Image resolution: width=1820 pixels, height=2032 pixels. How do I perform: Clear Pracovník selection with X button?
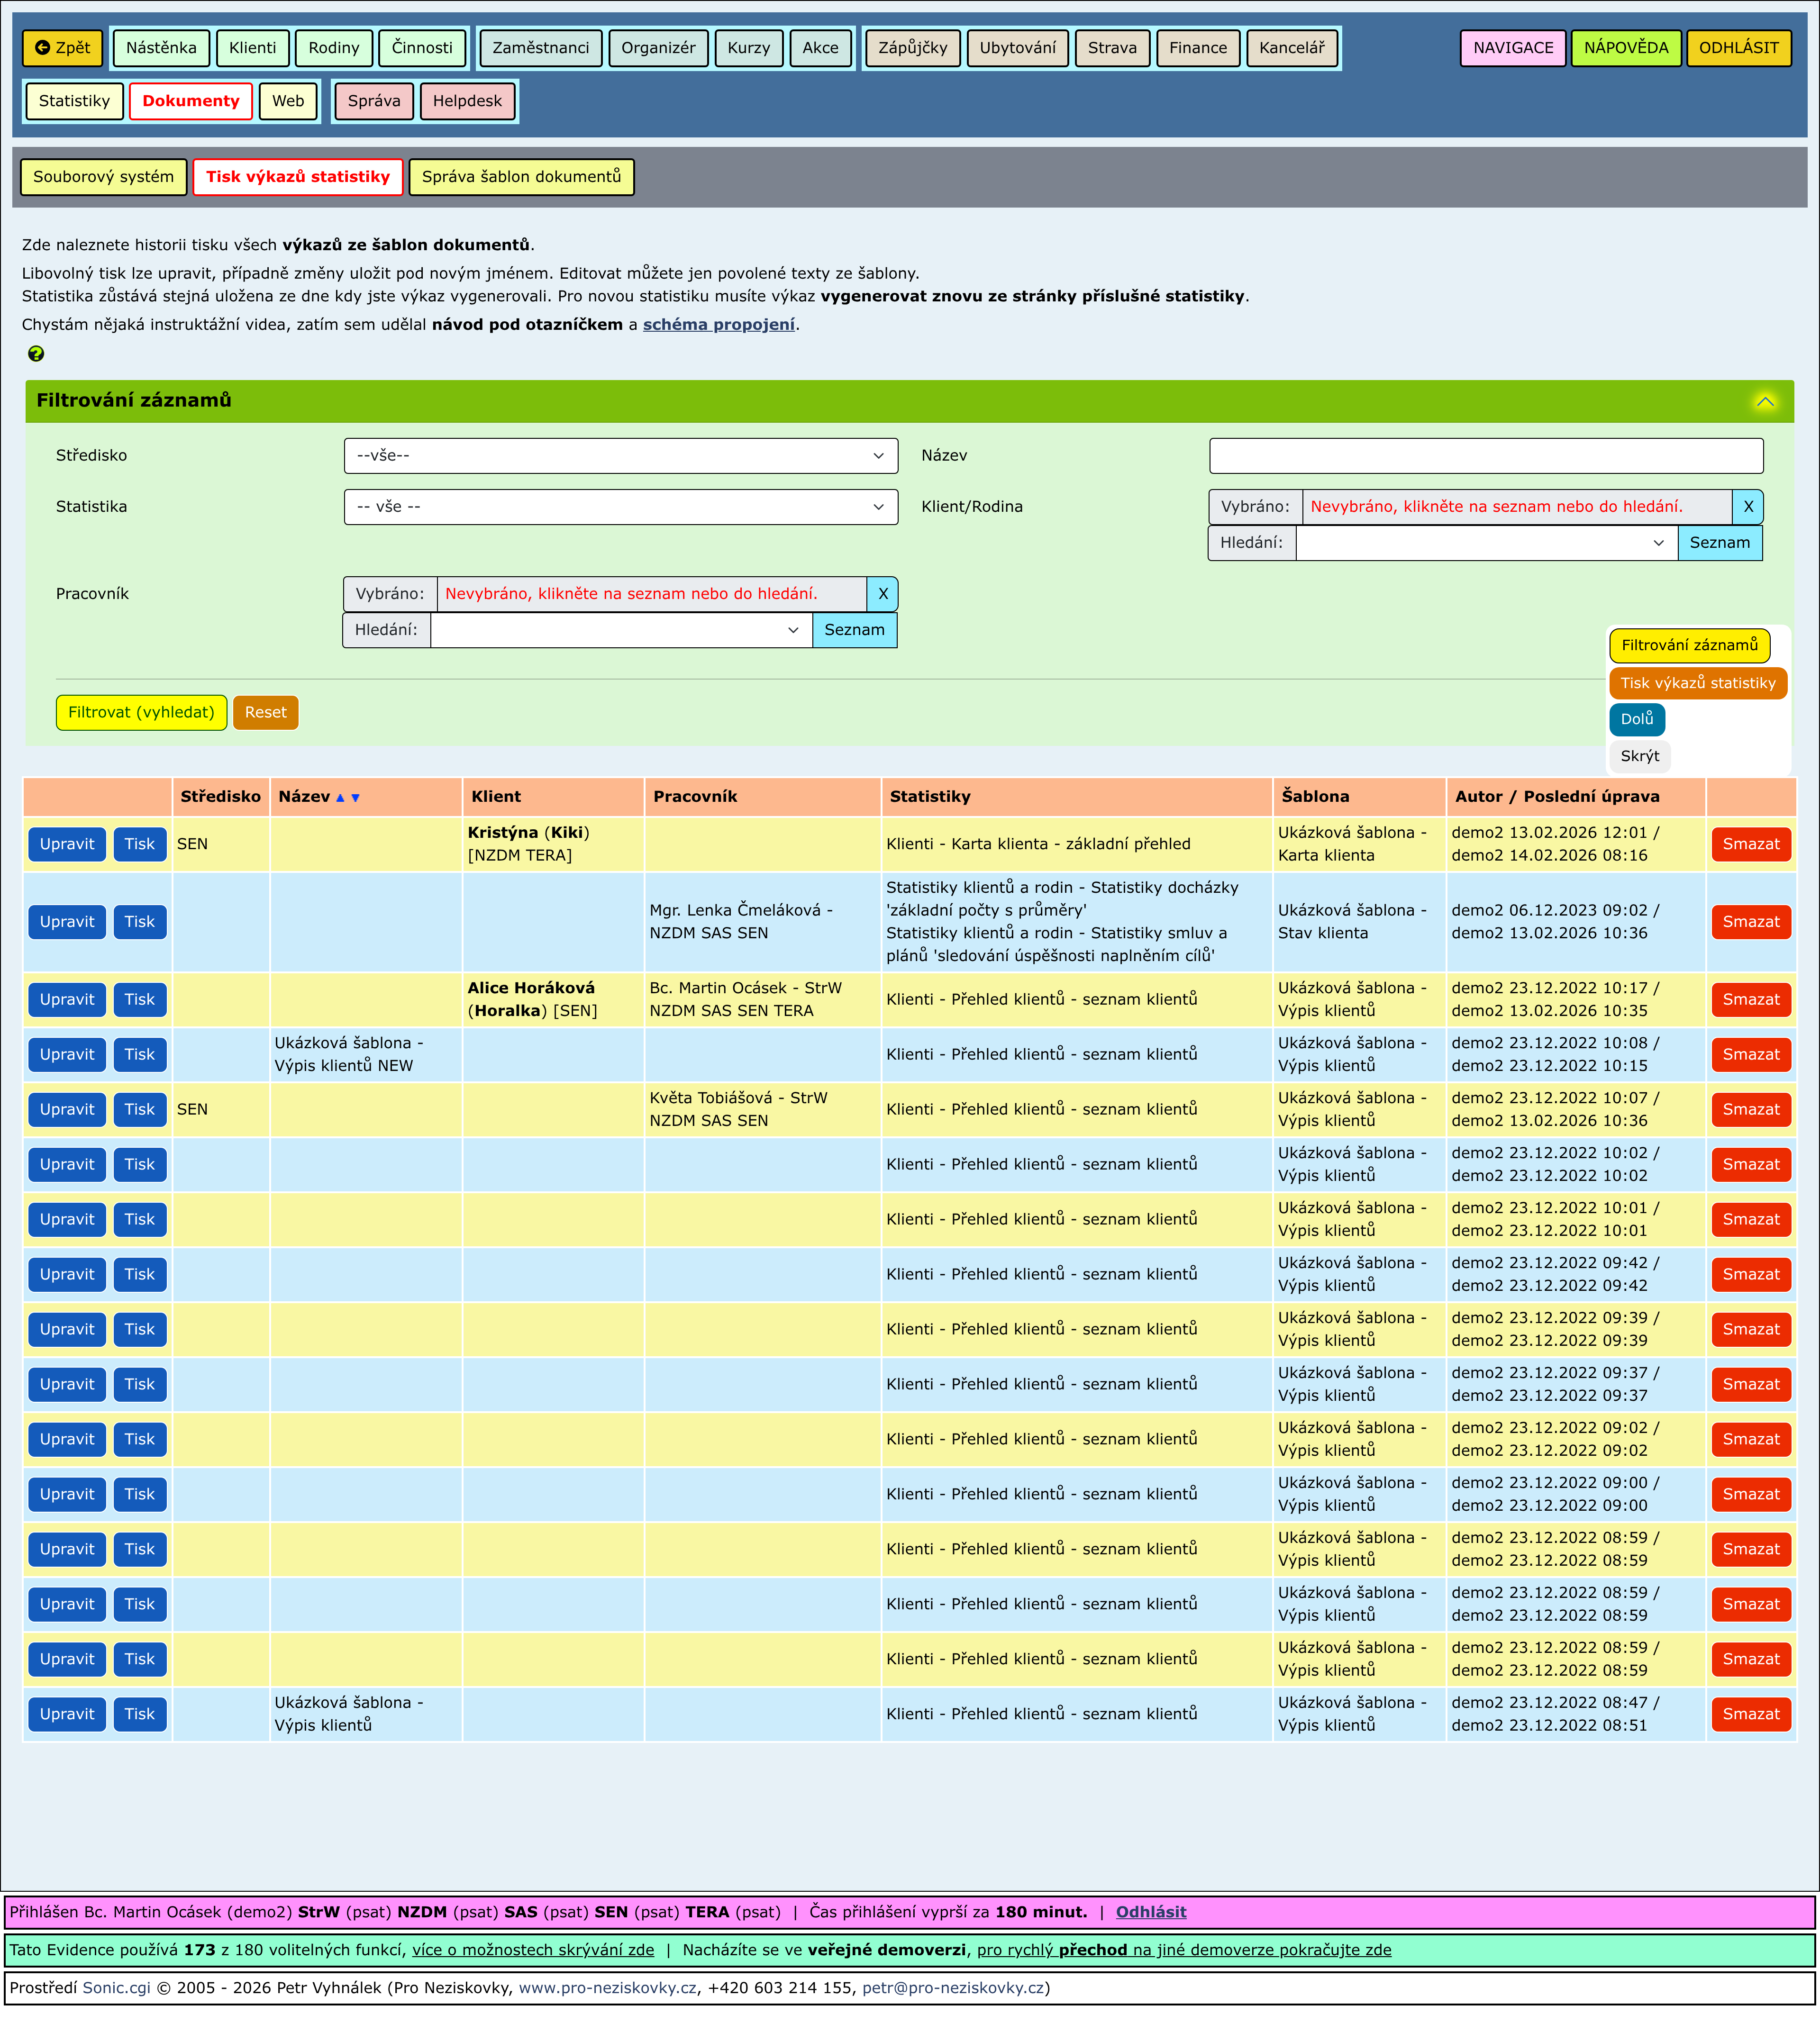882,594
